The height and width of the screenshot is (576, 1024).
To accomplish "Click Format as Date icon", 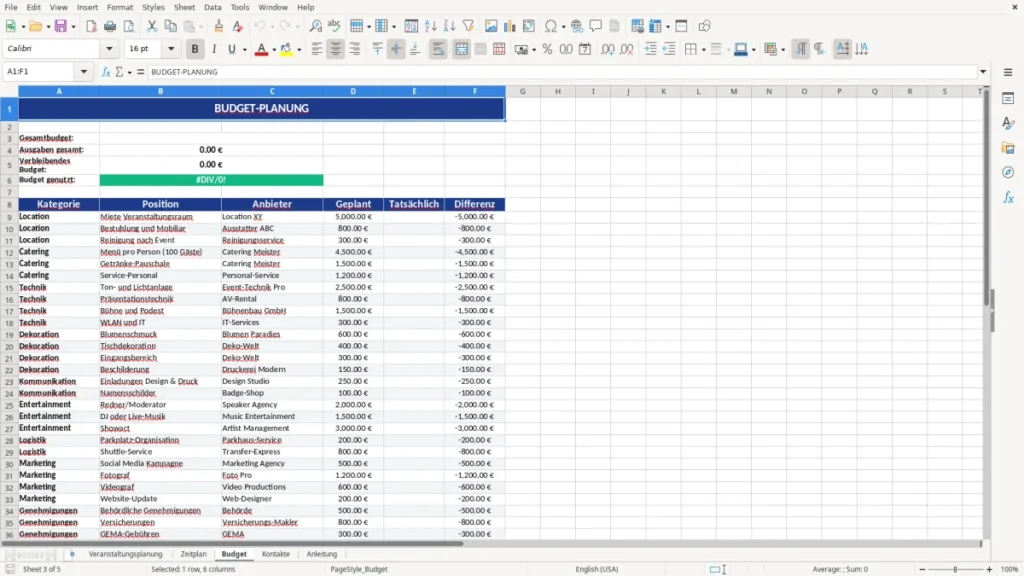I will 585,49.
